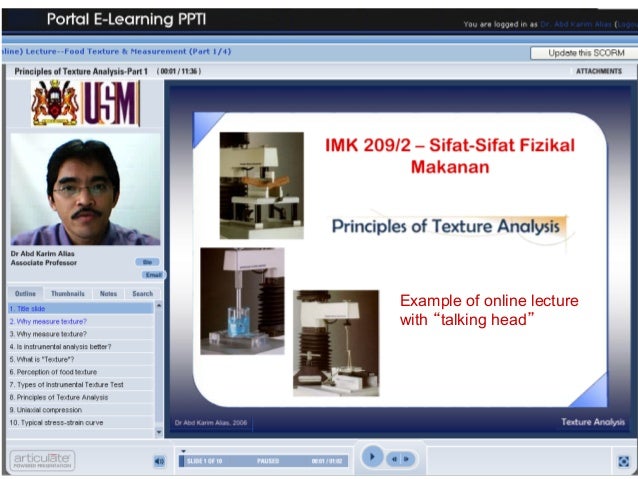Select Types of Instrumental Texture Test item
The image size is (638, 479).
81,384
